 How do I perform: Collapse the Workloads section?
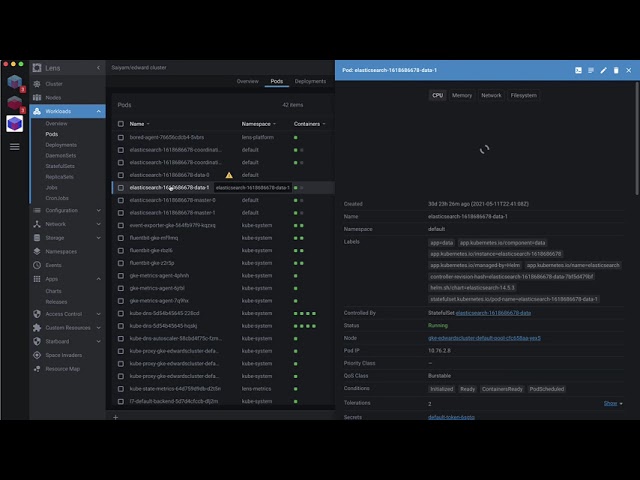coord(98,111)
